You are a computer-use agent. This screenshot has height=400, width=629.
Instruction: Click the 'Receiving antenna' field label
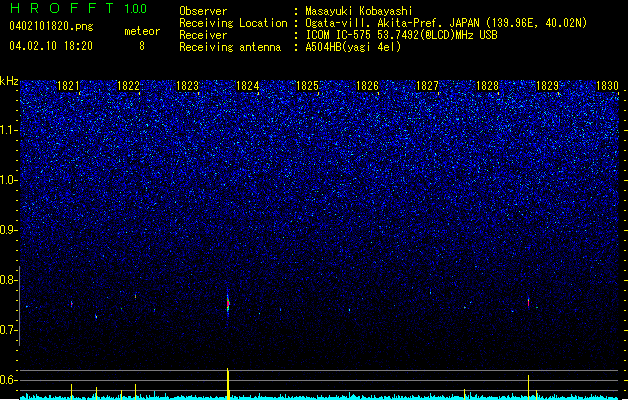coord(230,47)
